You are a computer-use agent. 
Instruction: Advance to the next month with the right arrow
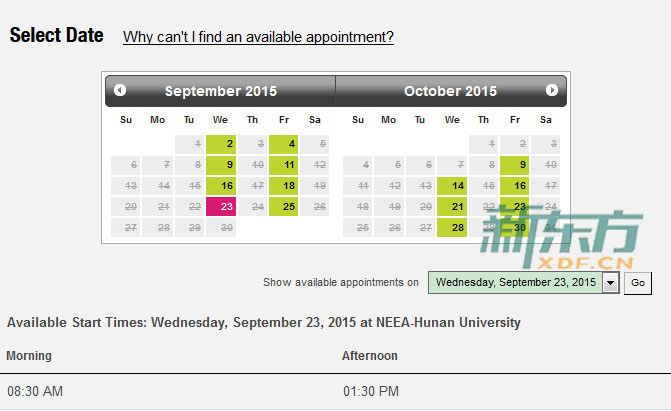[552, 90]
